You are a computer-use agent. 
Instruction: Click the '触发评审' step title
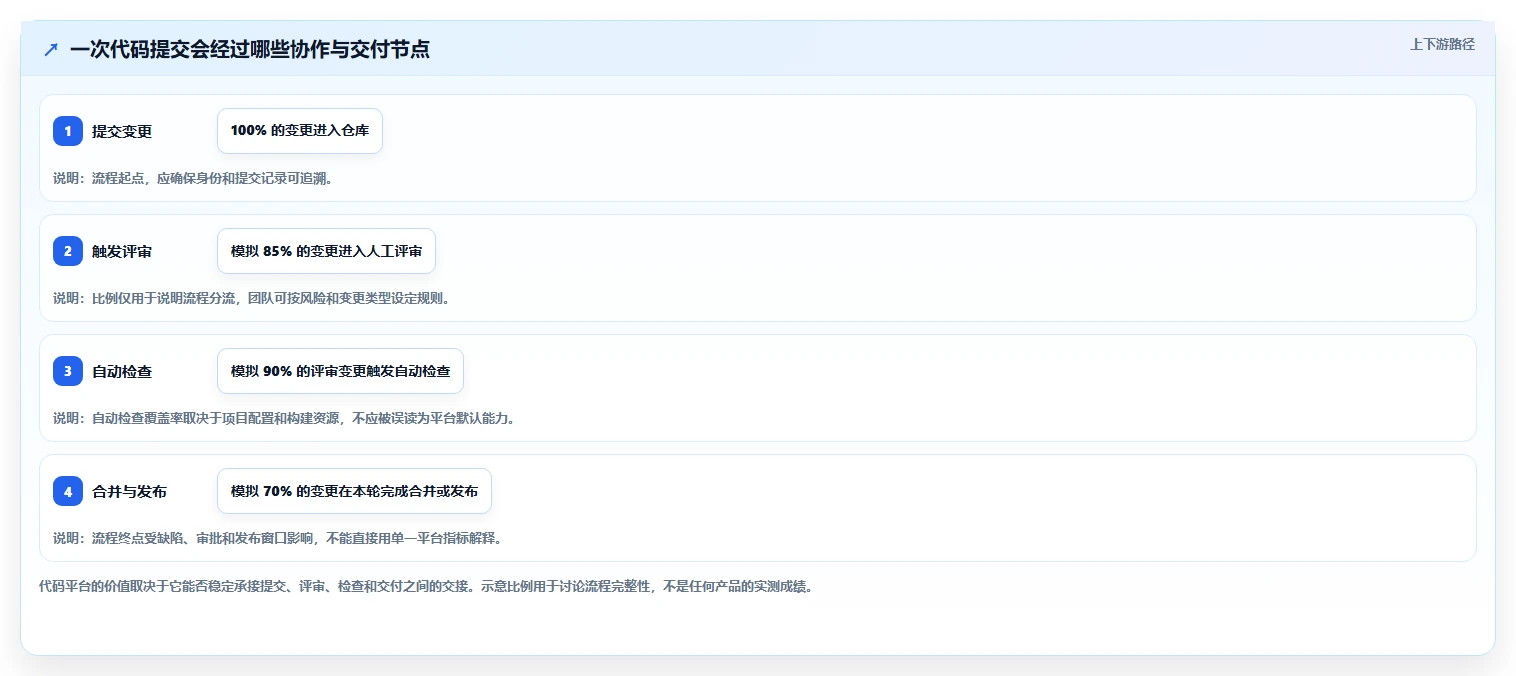(x=122, y=251)
